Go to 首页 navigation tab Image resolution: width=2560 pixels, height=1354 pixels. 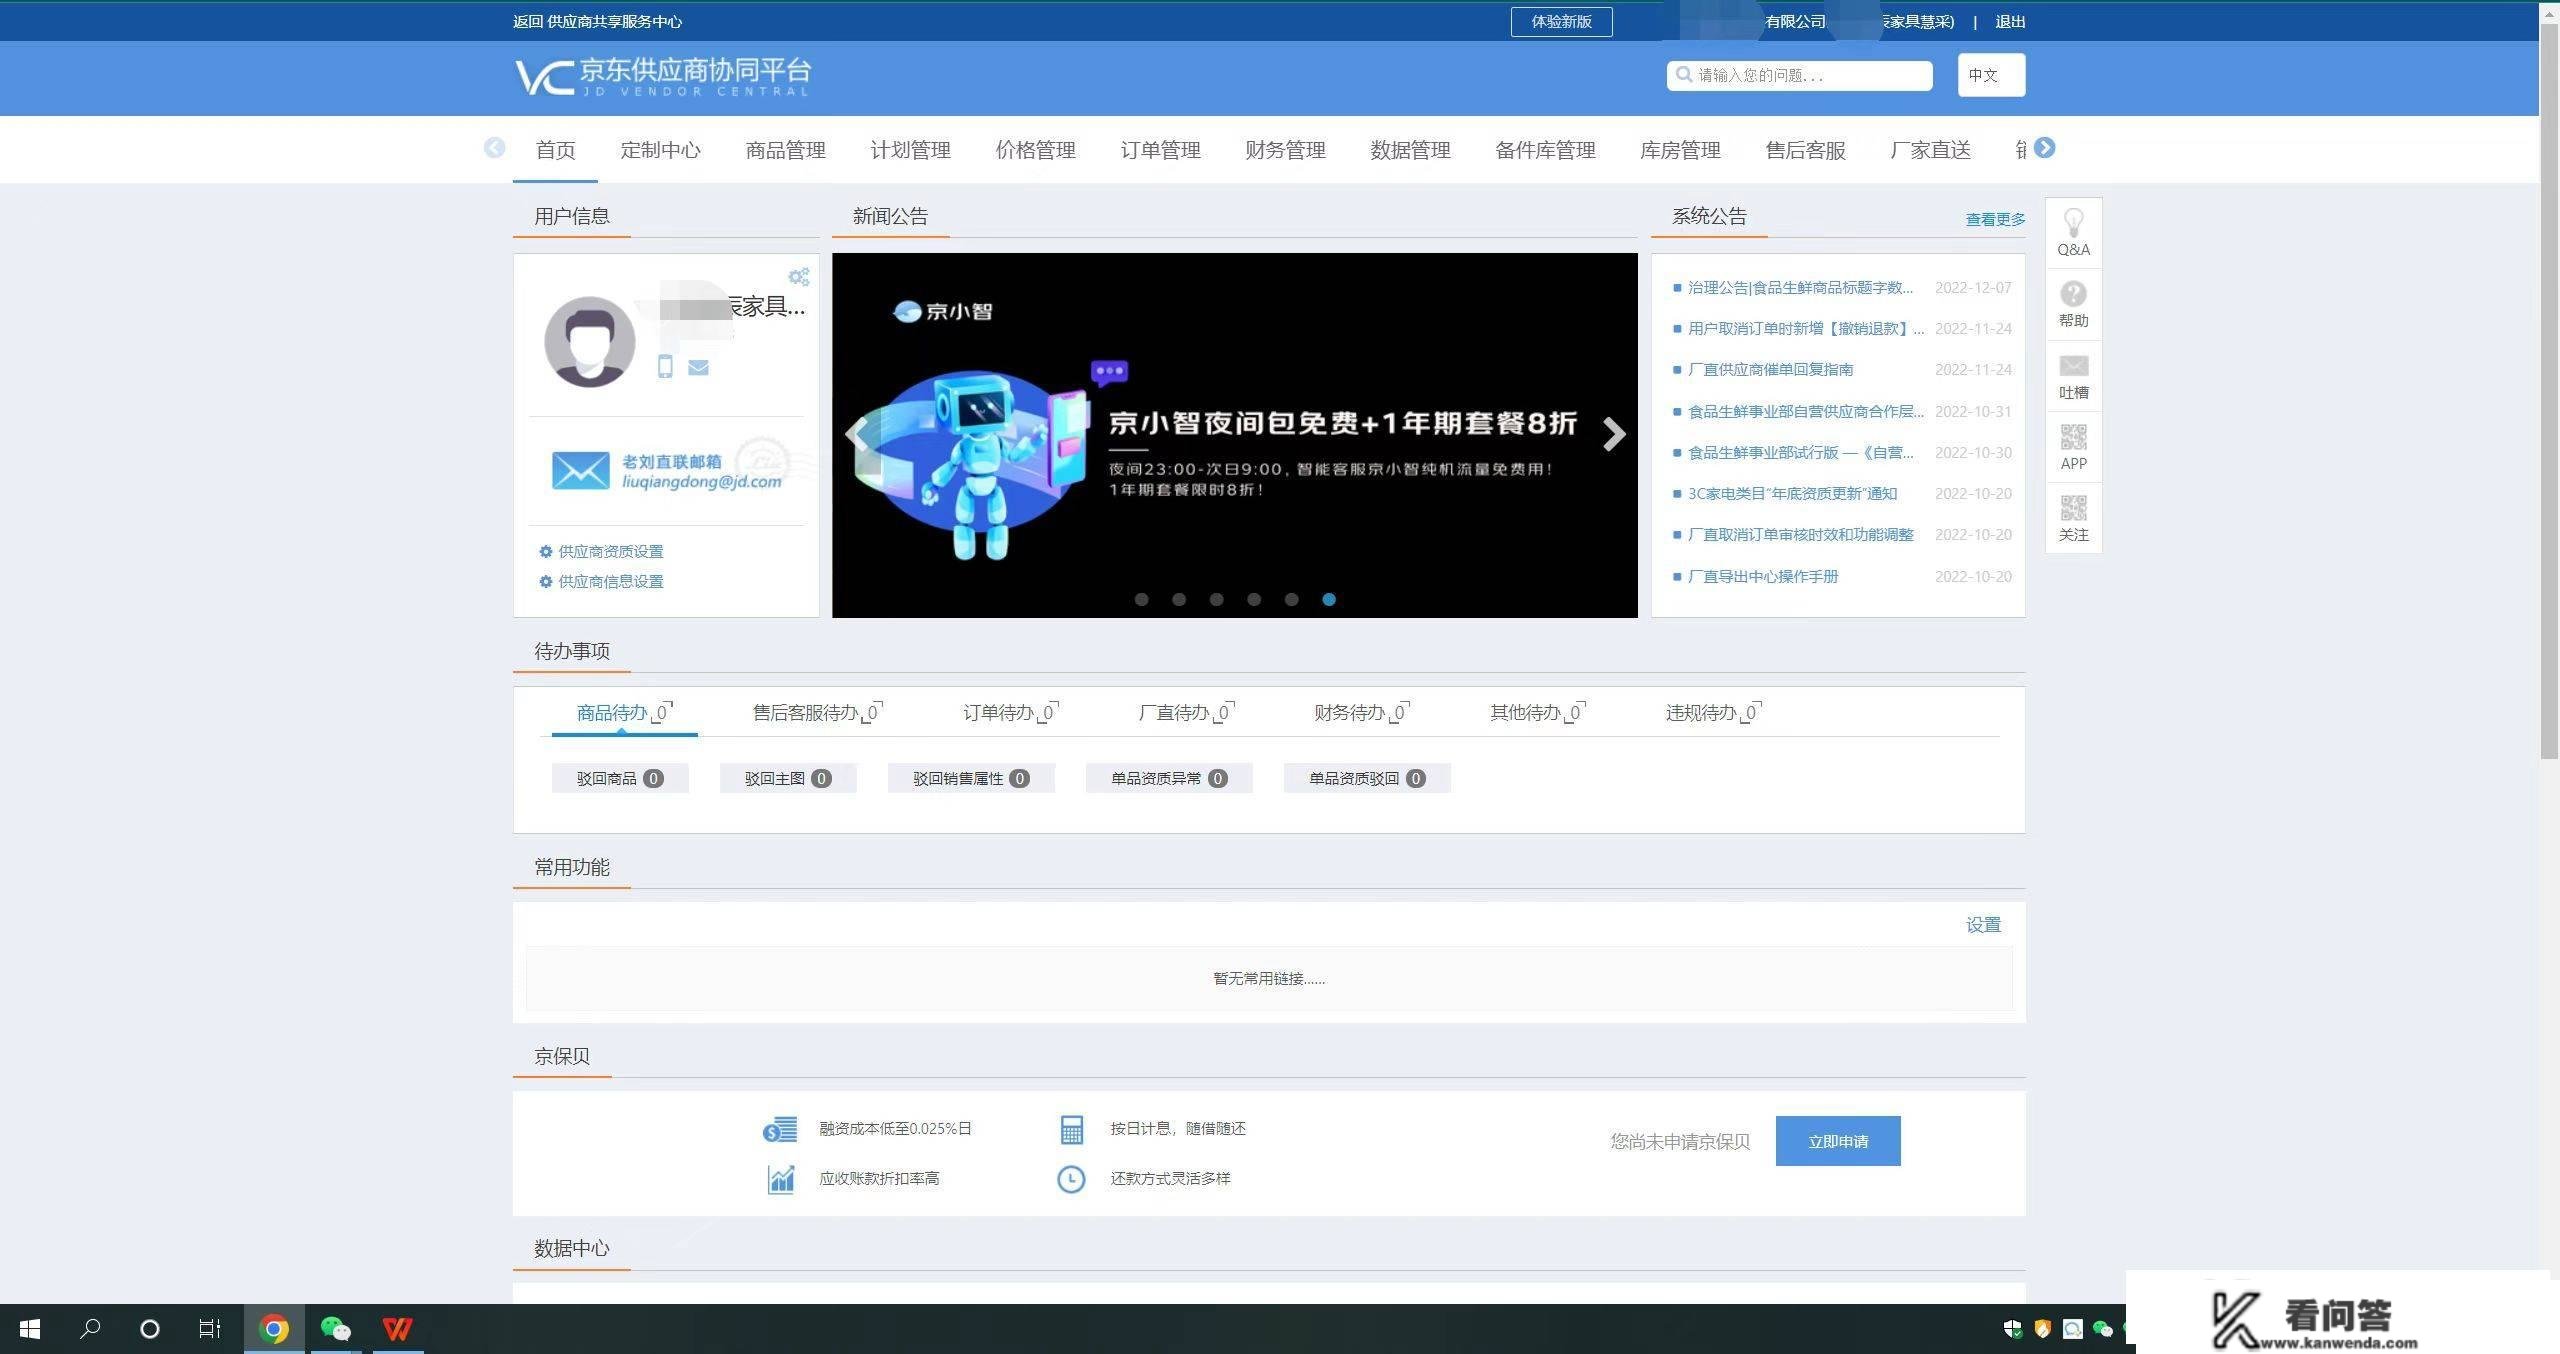555,150
